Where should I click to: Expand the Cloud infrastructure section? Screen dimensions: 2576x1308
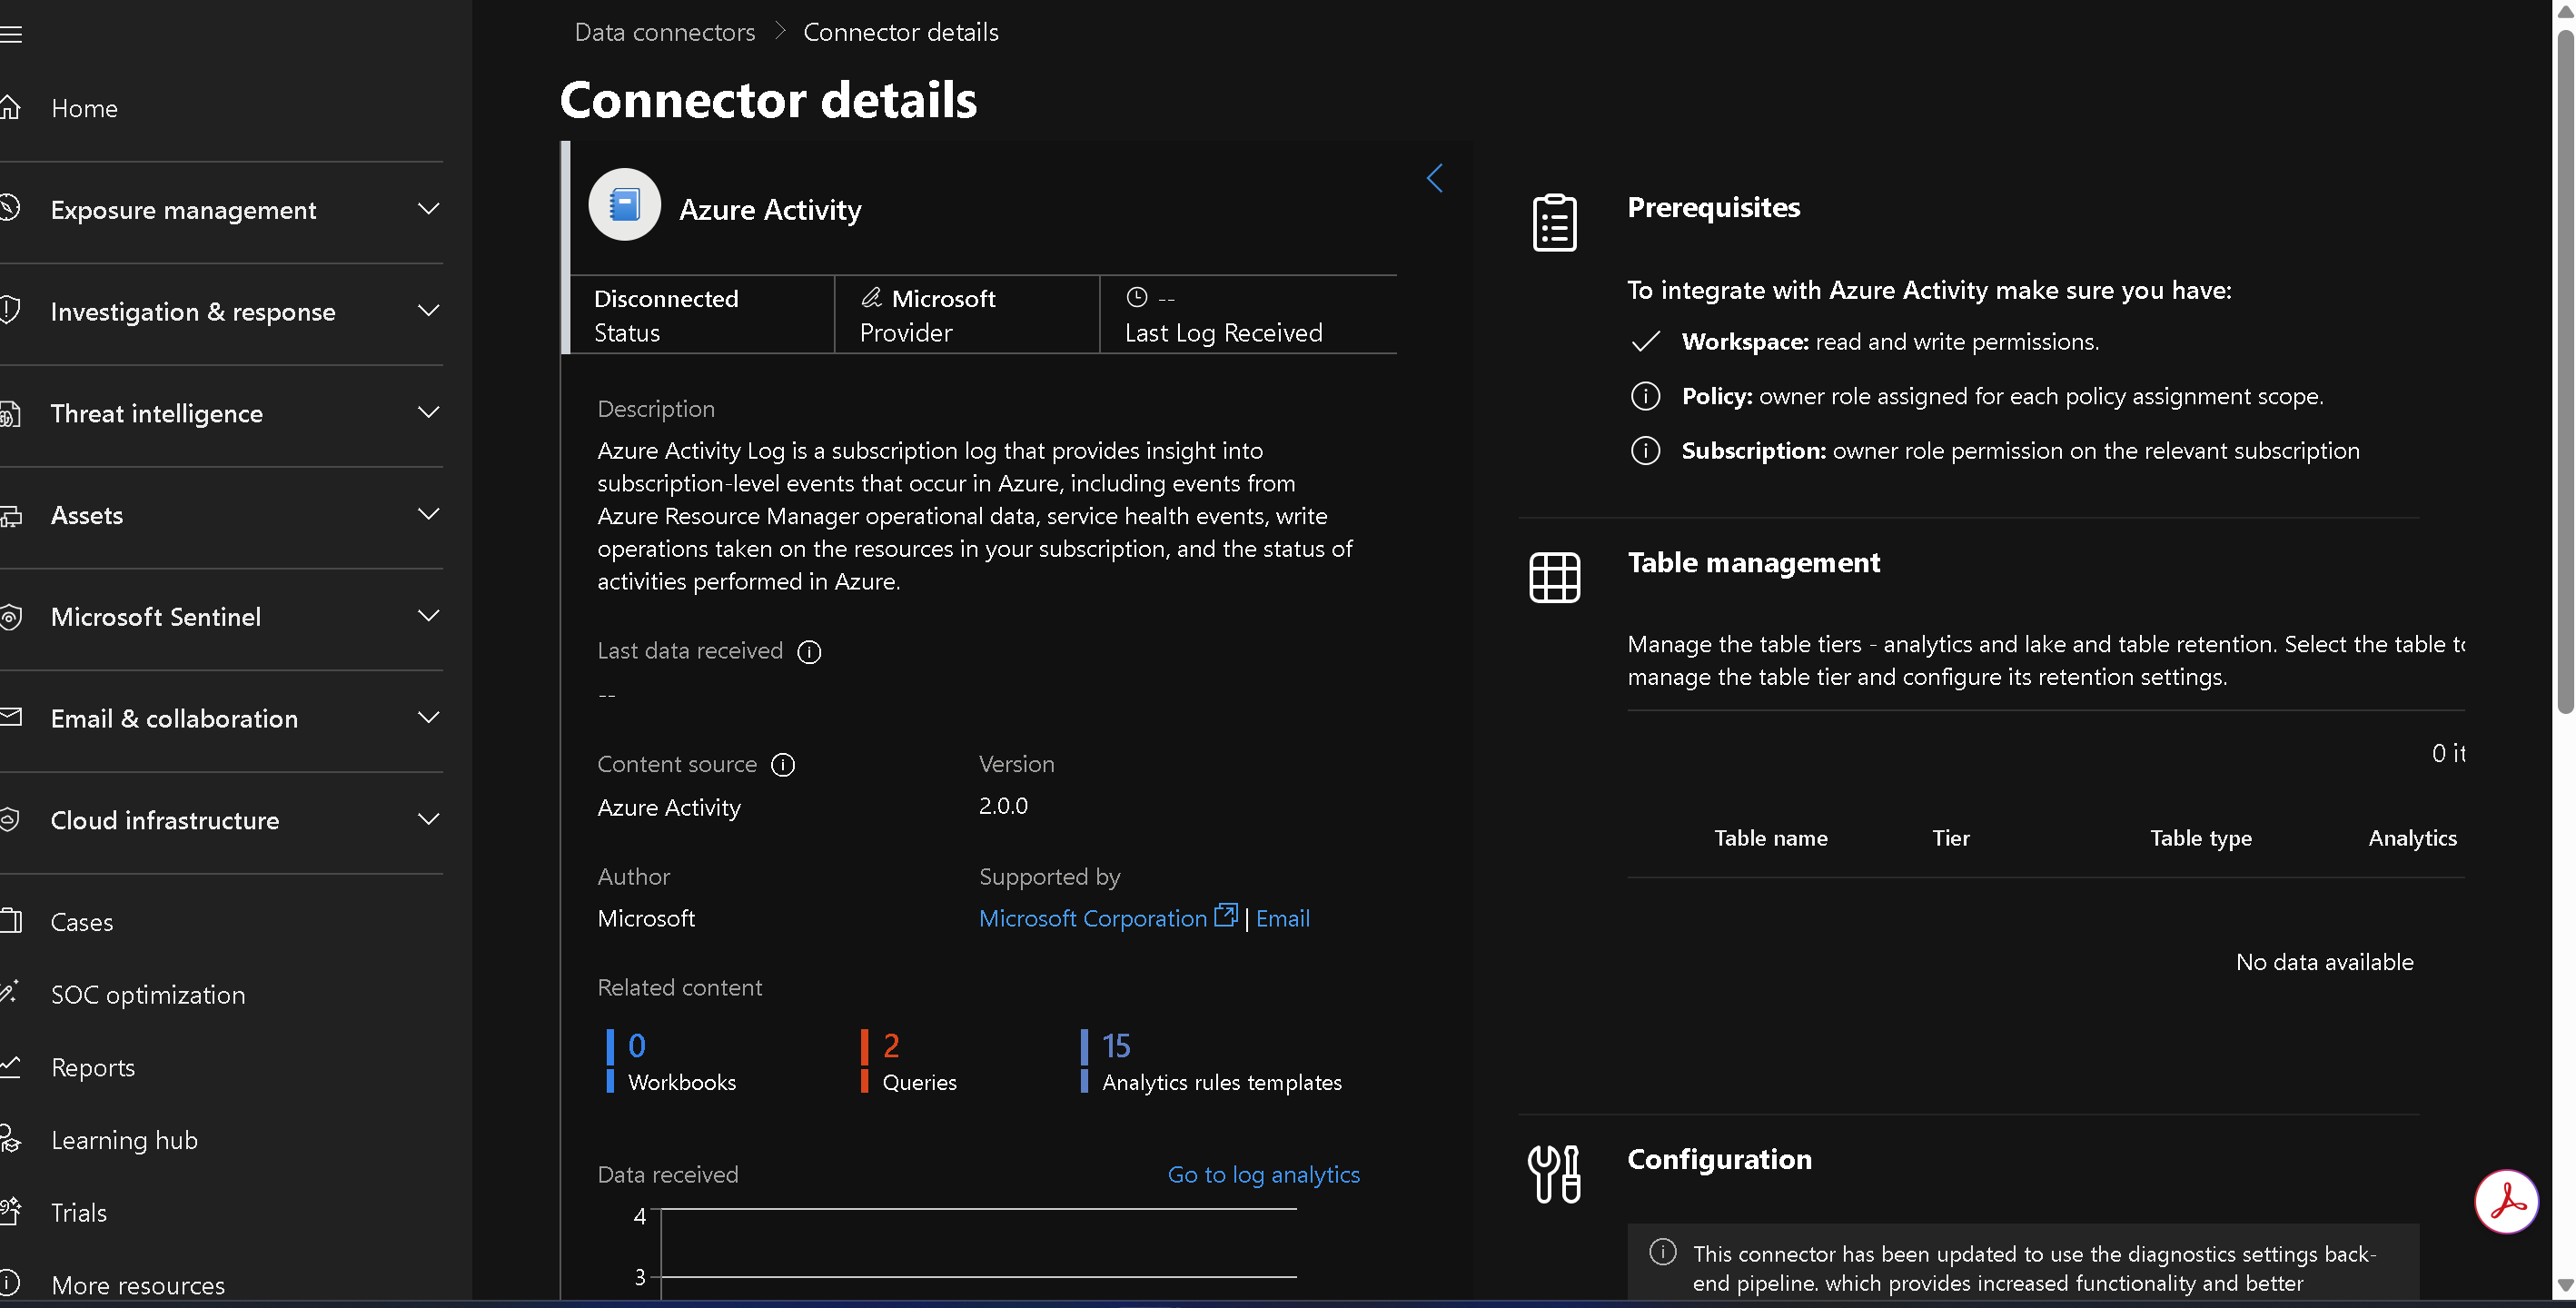click(428, 820)
